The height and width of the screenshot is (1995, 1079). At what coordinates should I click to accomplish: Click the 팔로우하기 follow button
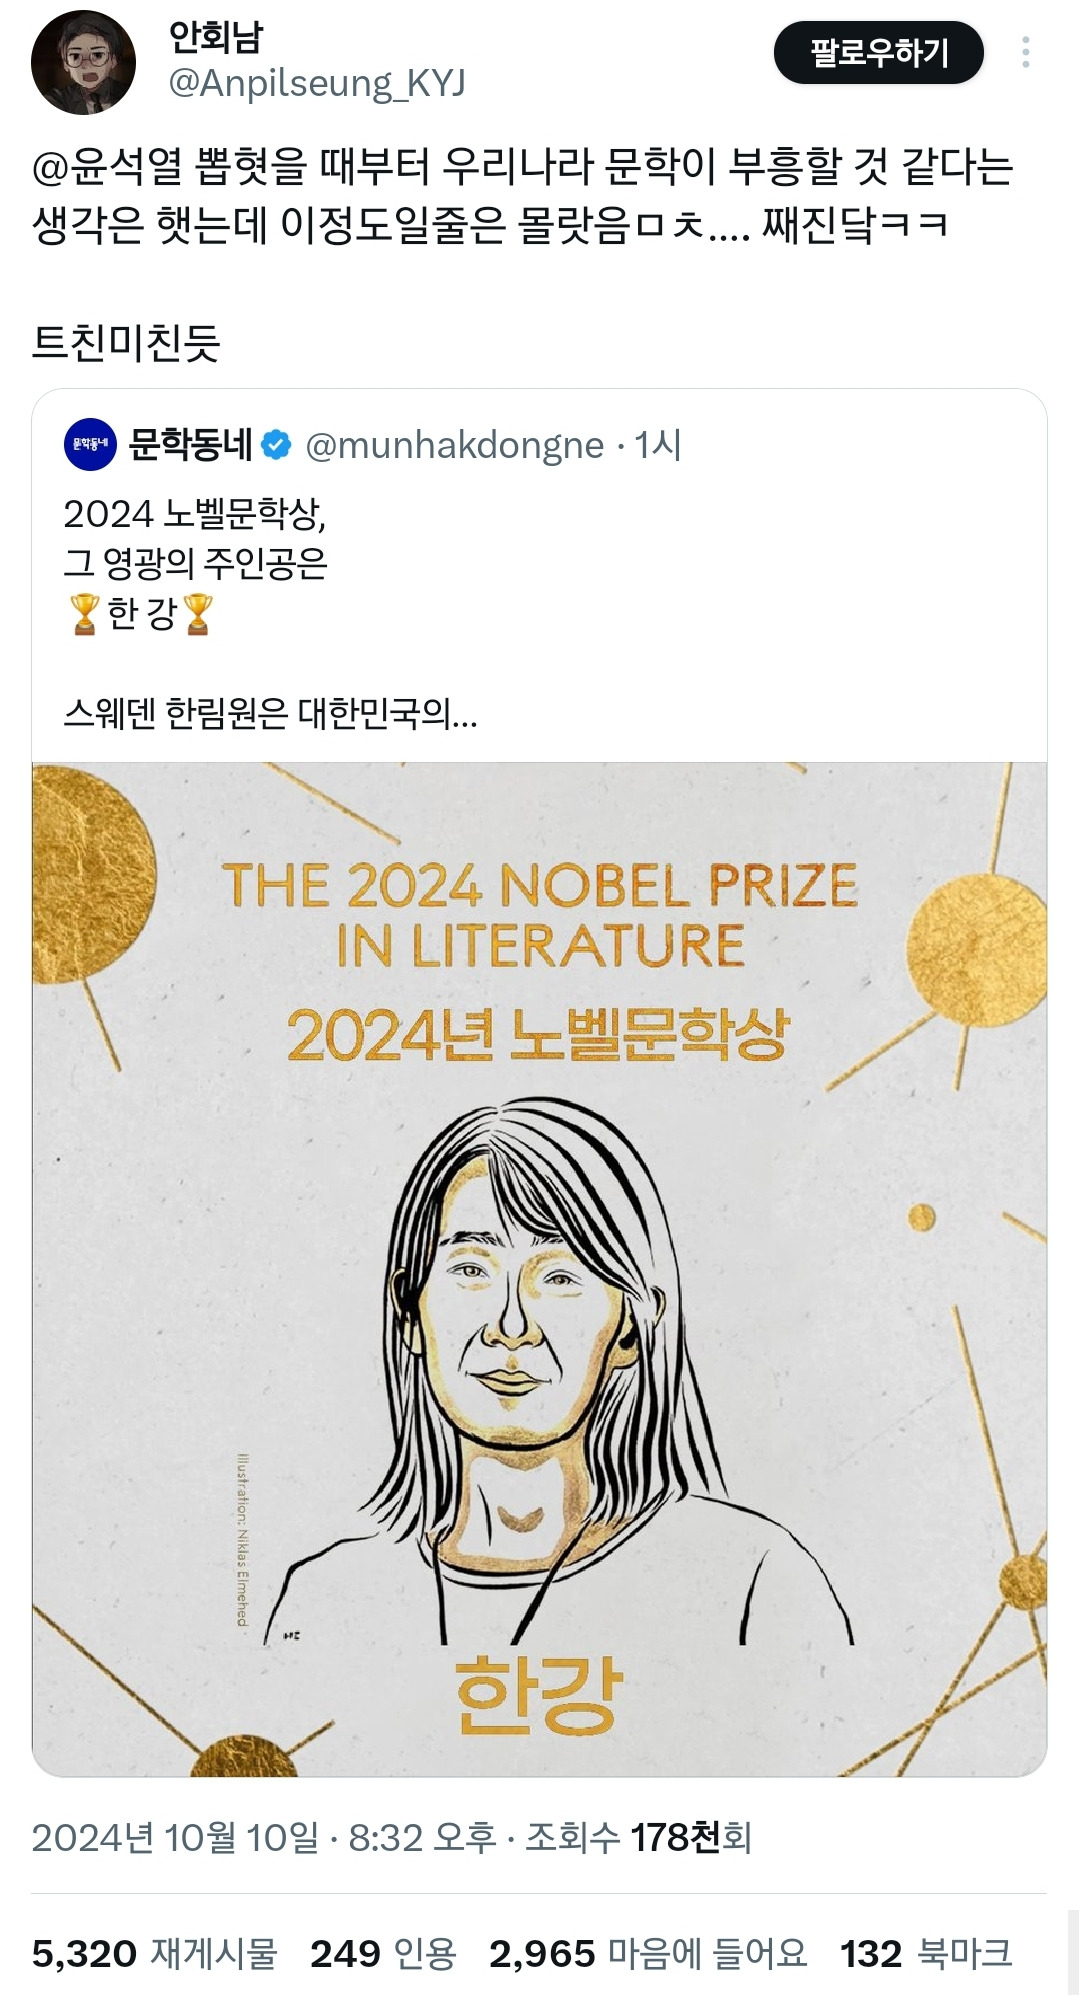pyautogui.click(x=878, y=53)
